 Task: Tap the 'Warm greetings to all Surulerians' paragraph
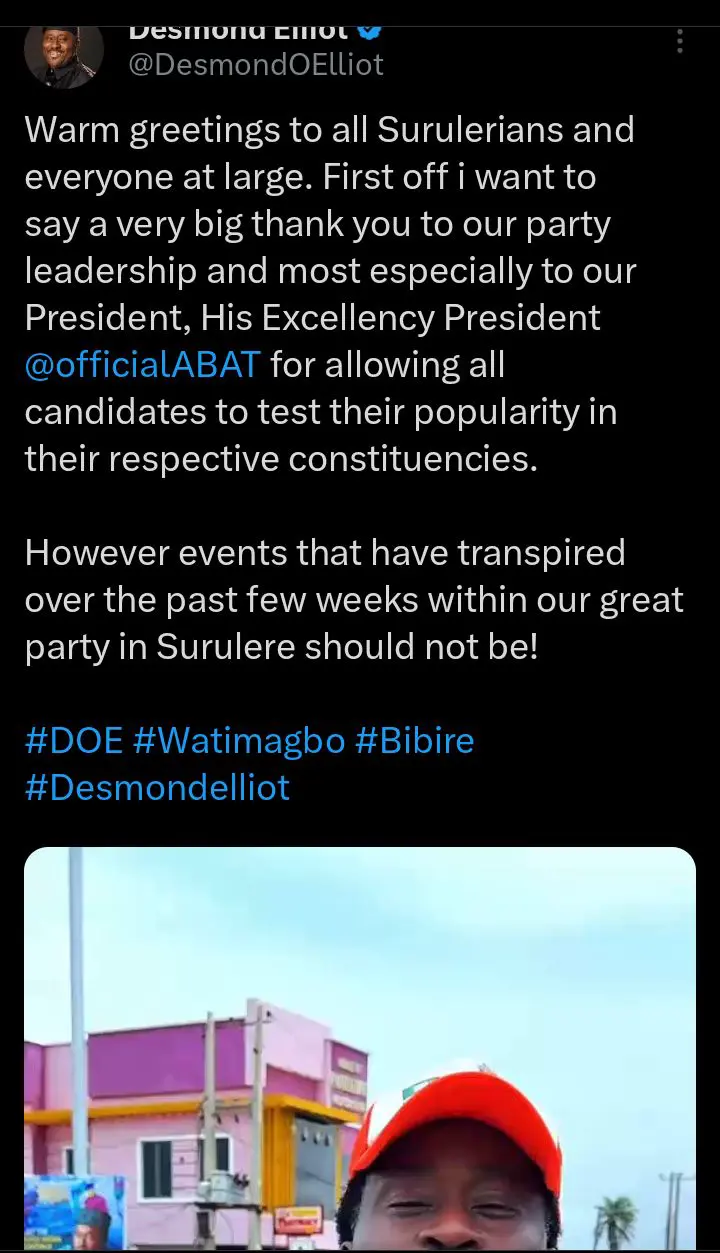click(330, 294)
